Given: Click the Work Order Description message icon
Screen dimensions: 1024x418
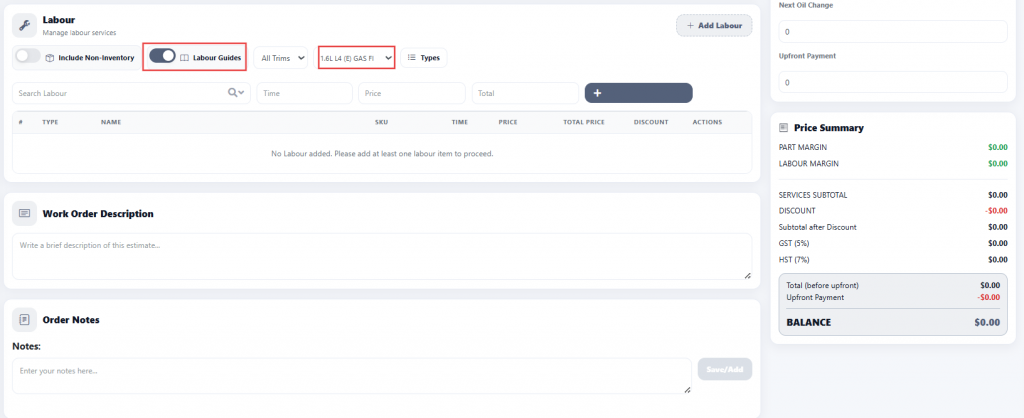Looking at the screenshot, I should pyautogui.click(x=25, y=214).
